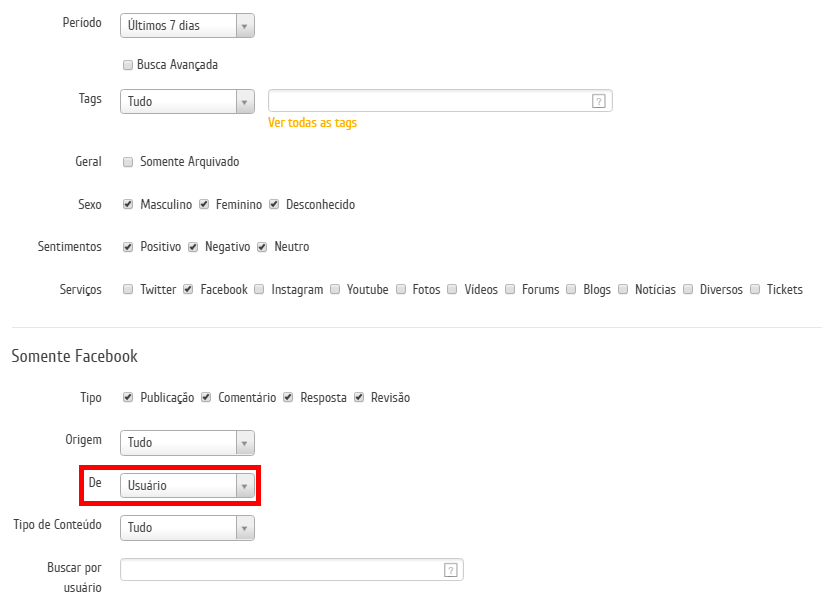
Task: Check the Instagram service checkbox
Action: coord(259,289)
